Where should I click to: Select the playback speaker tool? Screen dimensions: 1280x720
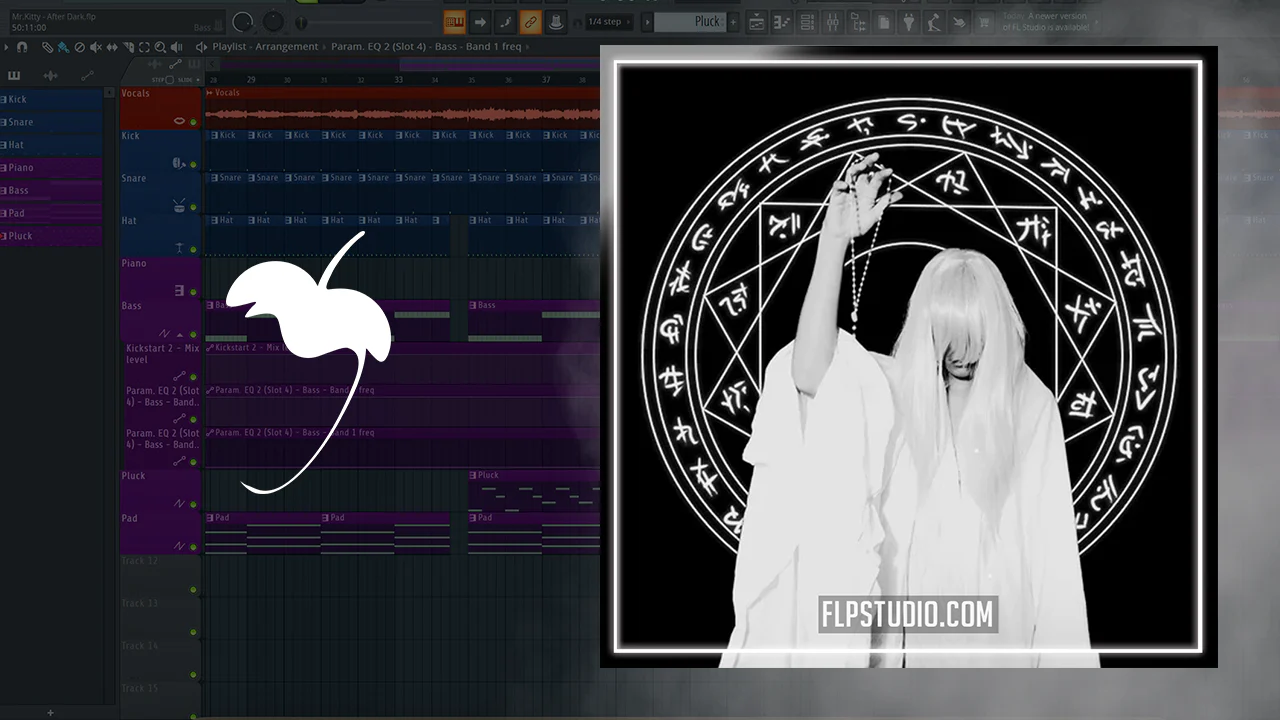pos(176,47)
